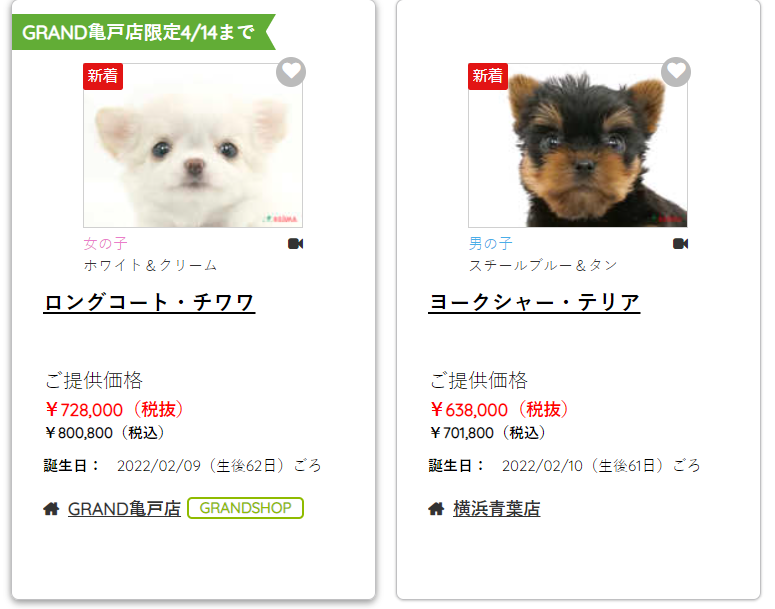Screen dimensions: 775x609
Task: Click the 女の子 gender label
Action: [x=105, y=243]
